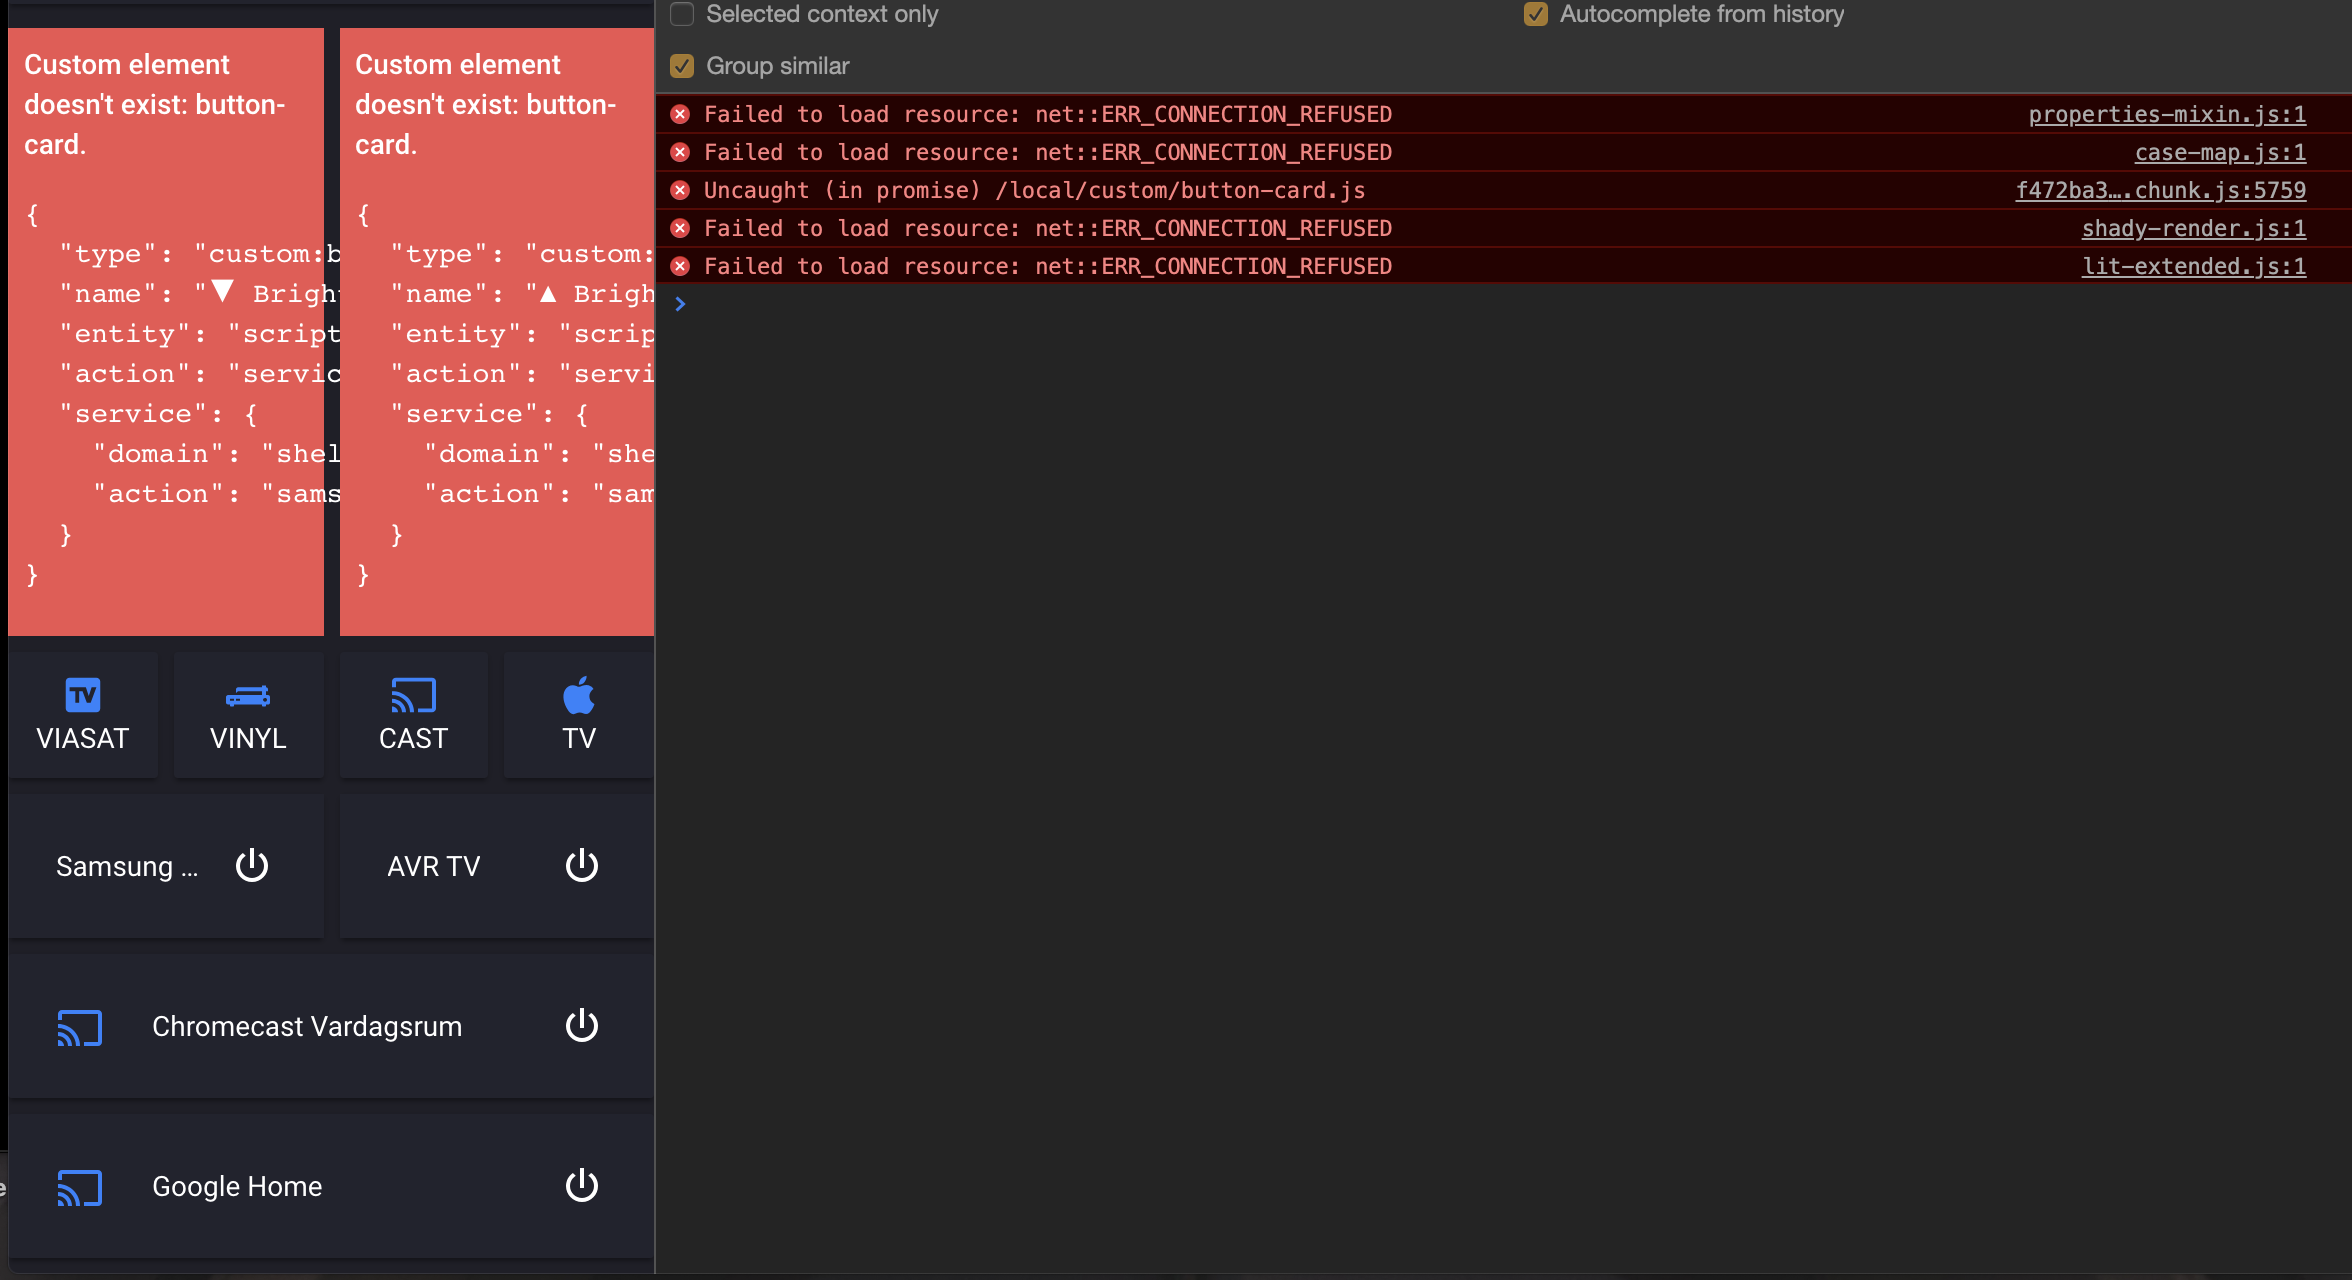Viewport: 2352px width, 1280px height.
Task: Select Uncaught (in promise) /local/custom/button-card.js text
Action: click(x=1034, y=190)
